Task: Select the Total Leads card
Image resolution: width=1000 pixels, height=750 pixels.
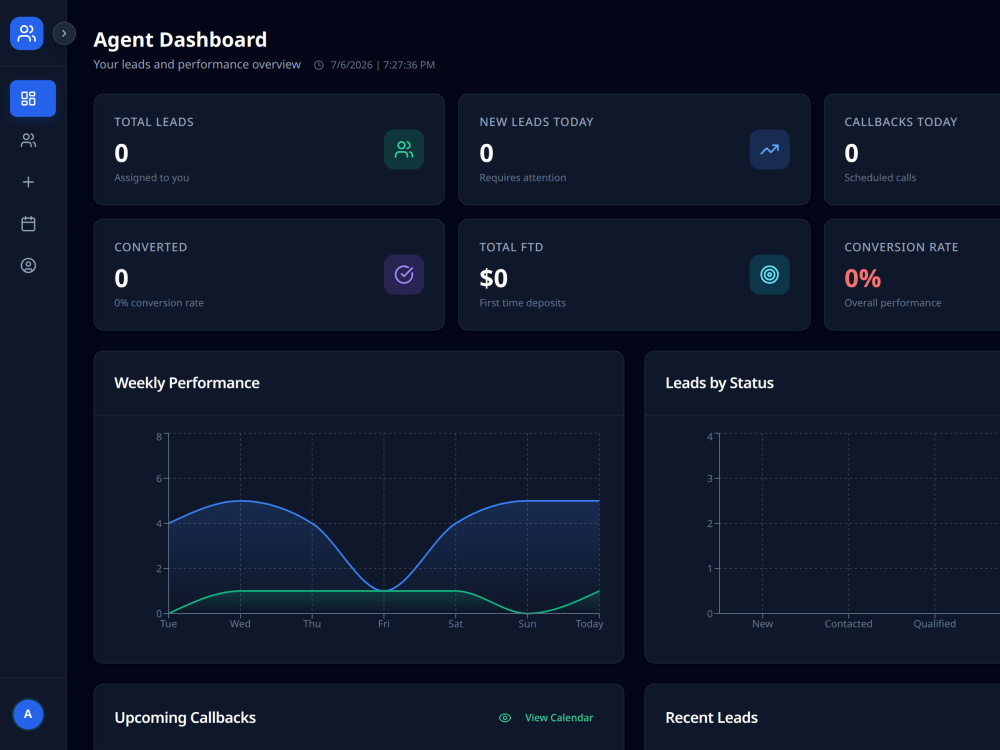Action: pyautogui.click(x=269, y=149)
